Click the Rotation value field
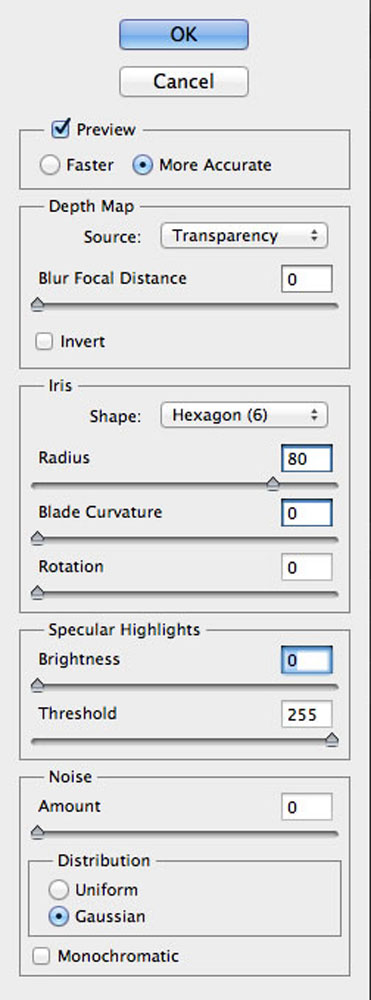 pos(307,567)
